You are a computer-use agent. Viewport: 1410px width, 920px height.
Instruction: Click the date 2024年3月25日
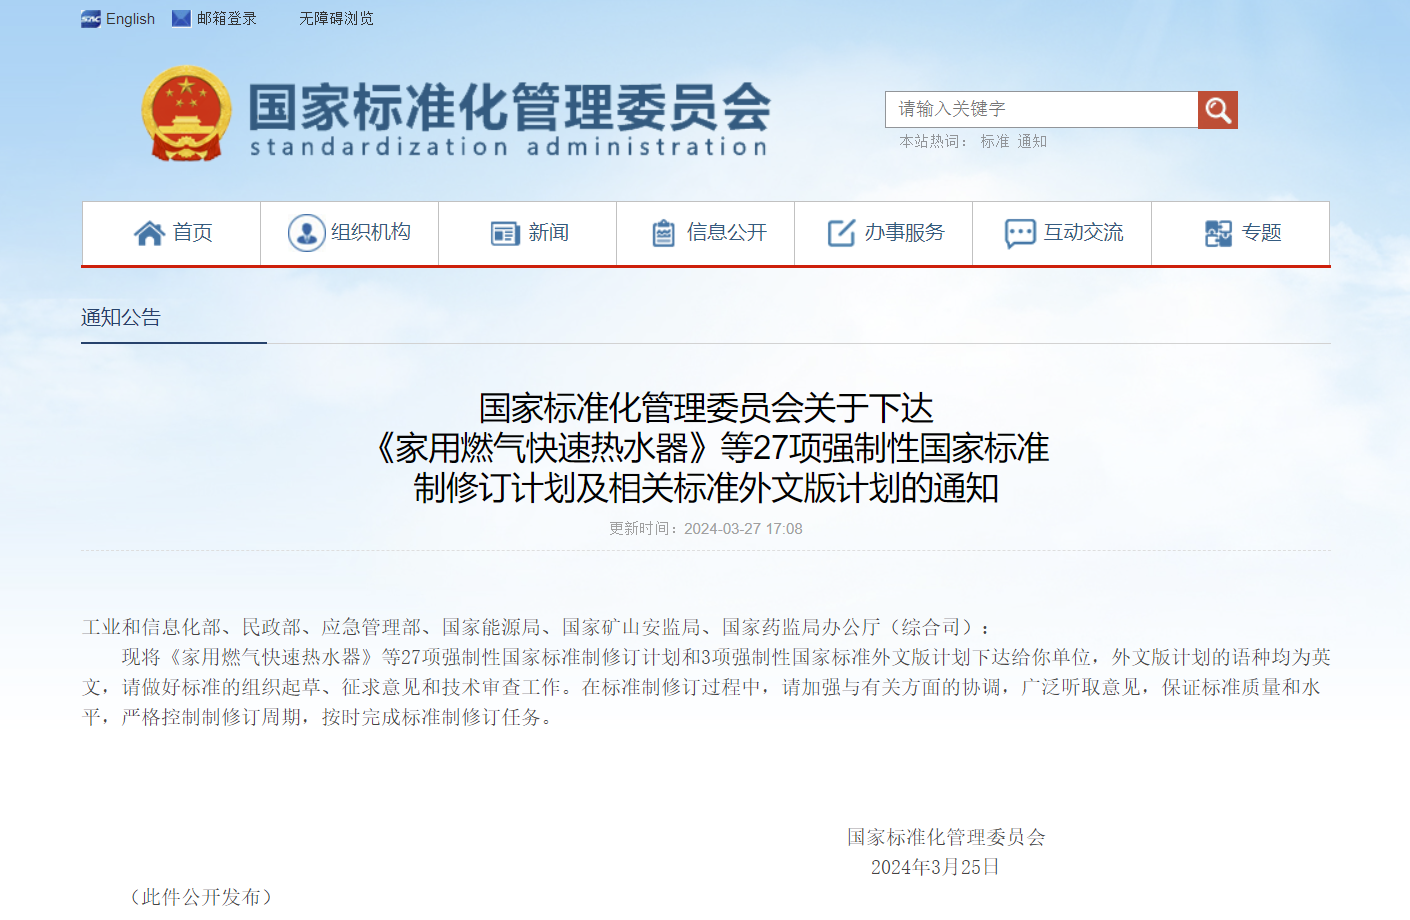pos(935,867)
